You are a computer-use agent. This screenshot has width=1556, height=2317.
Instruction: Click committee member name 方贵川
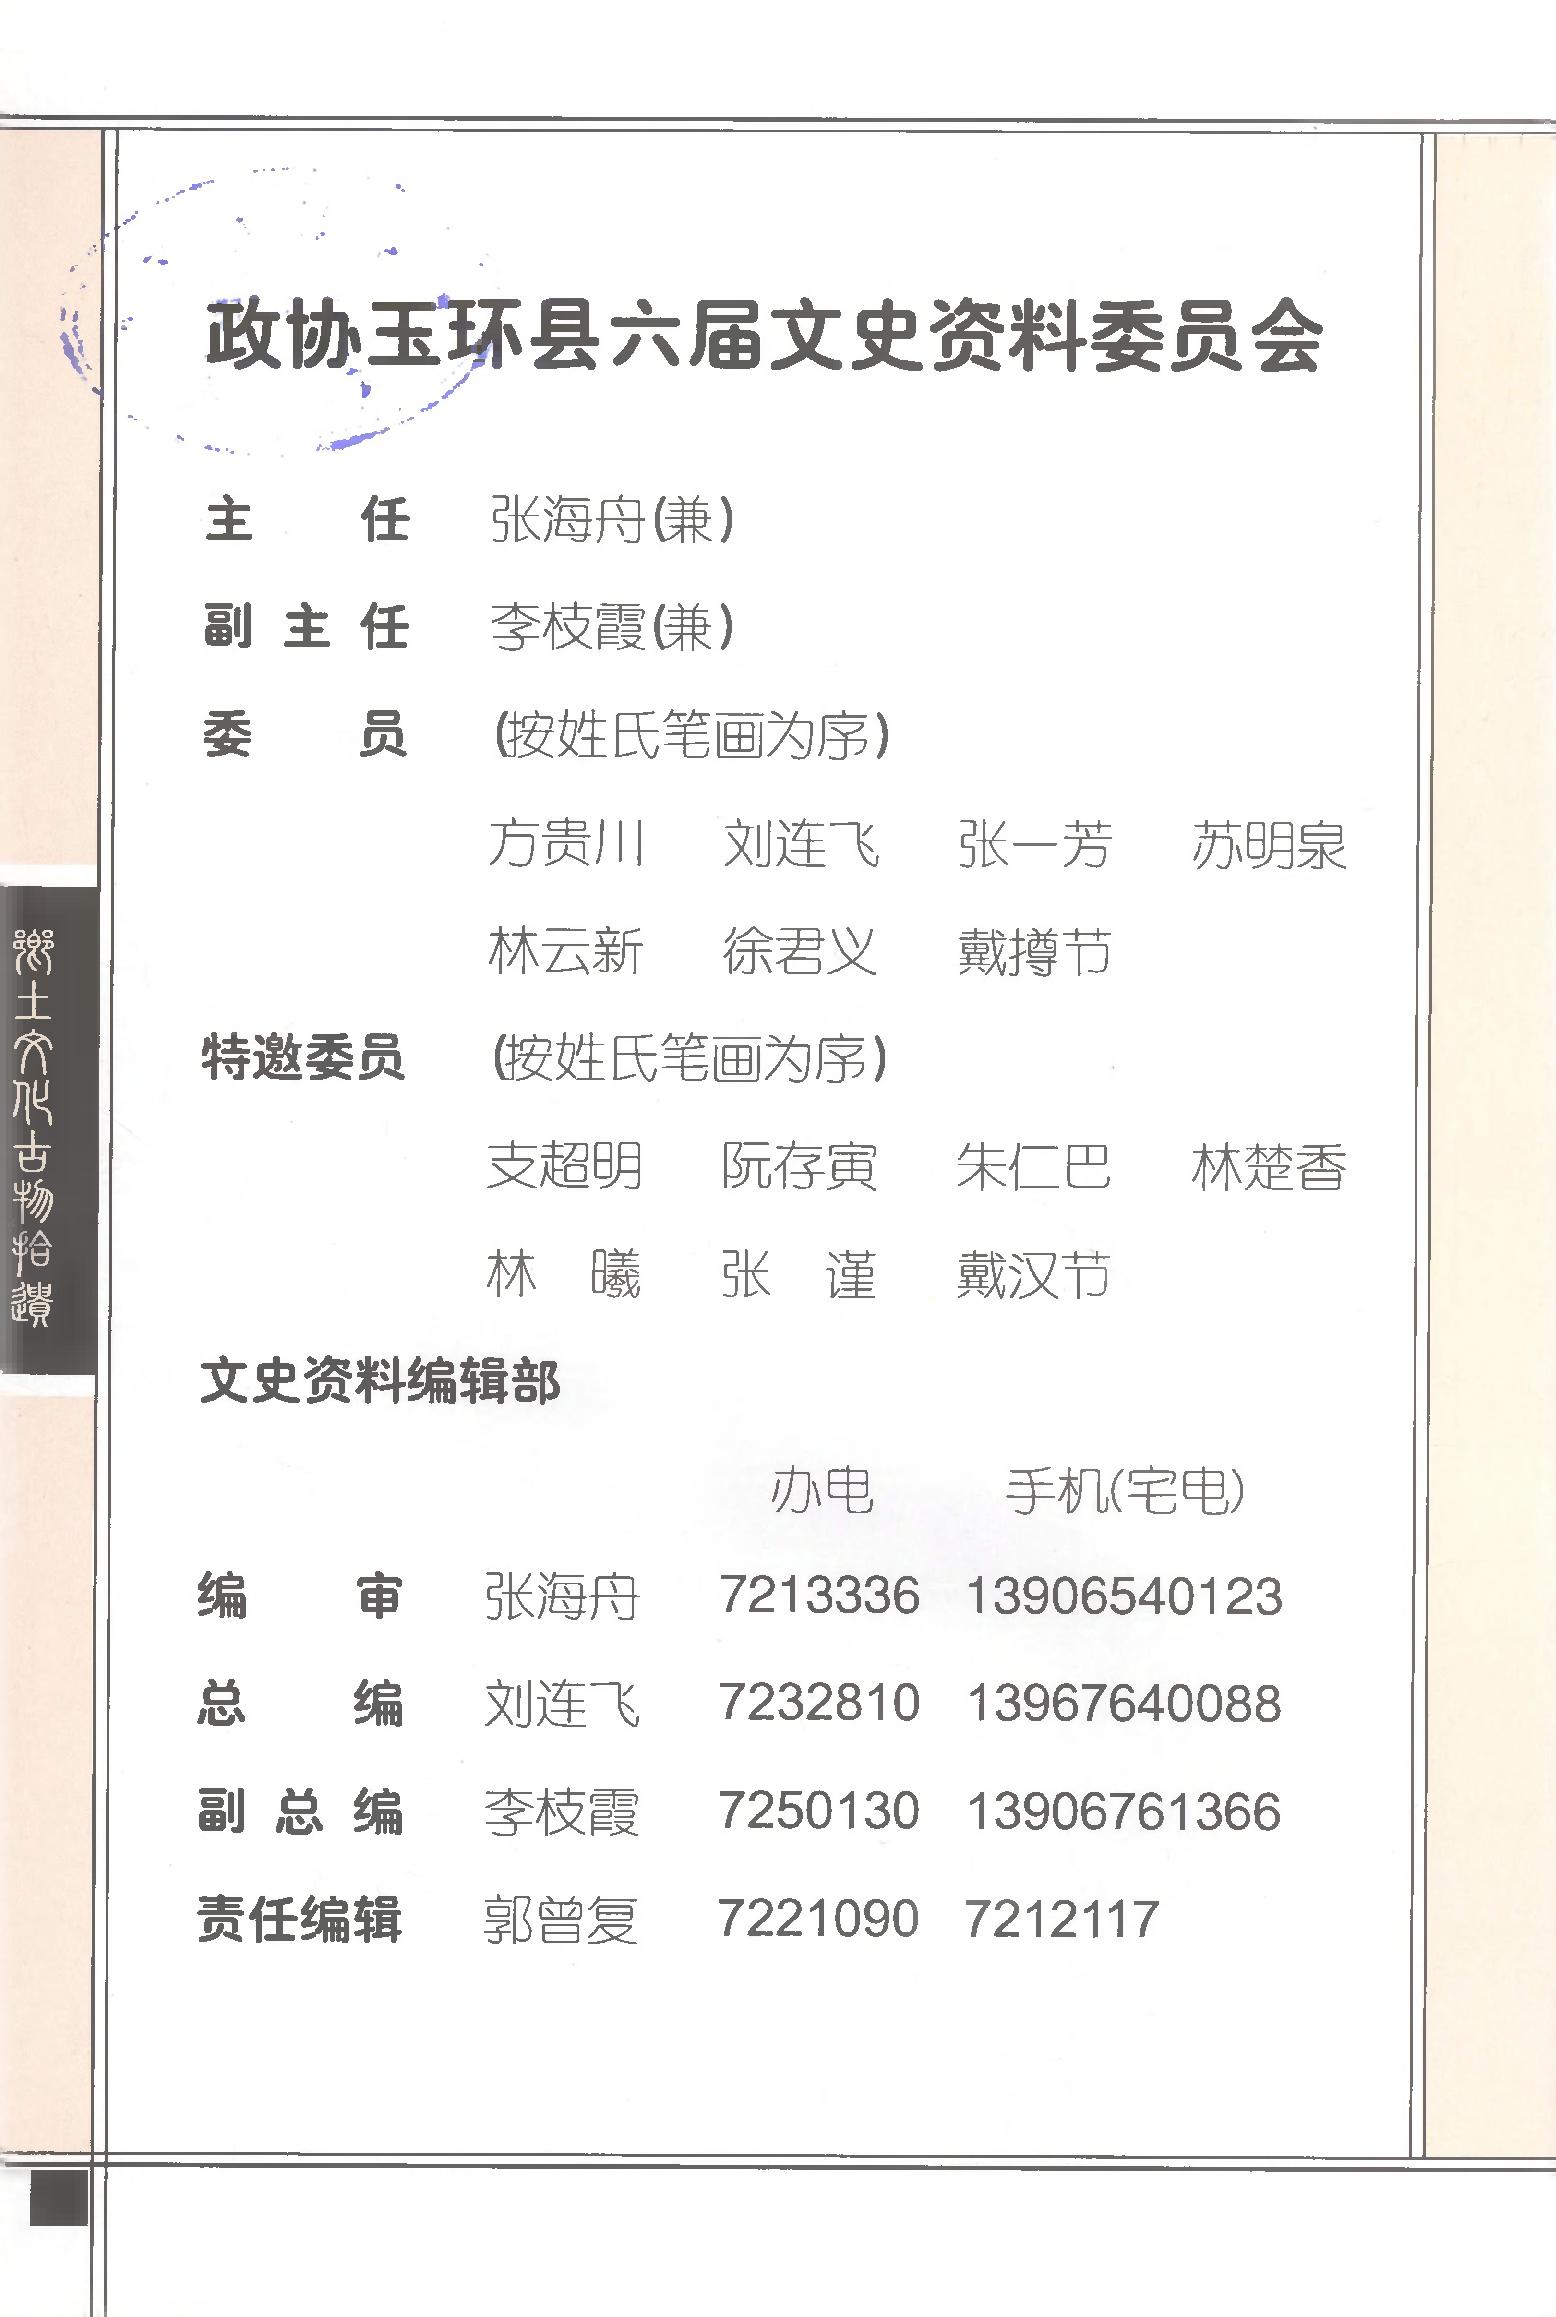tap(566, 844)
